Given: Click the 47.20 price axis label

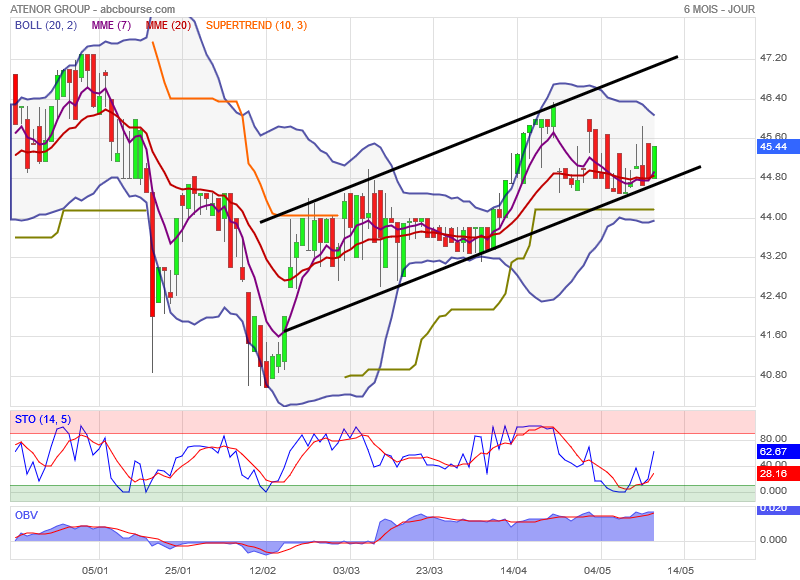Looking at the screenshot, I should point(773,58).
